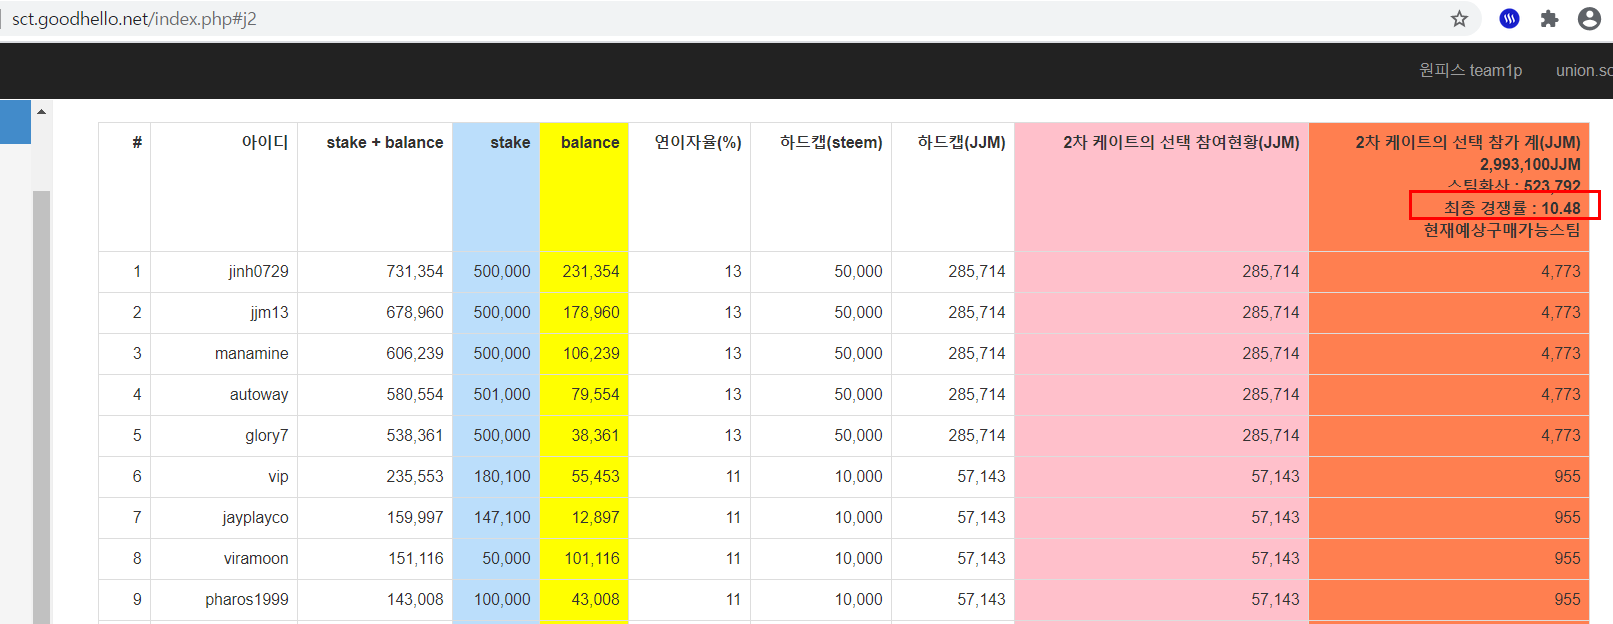
Task: Open the Steem Keychain extension icon
Action: [1509, 19]
